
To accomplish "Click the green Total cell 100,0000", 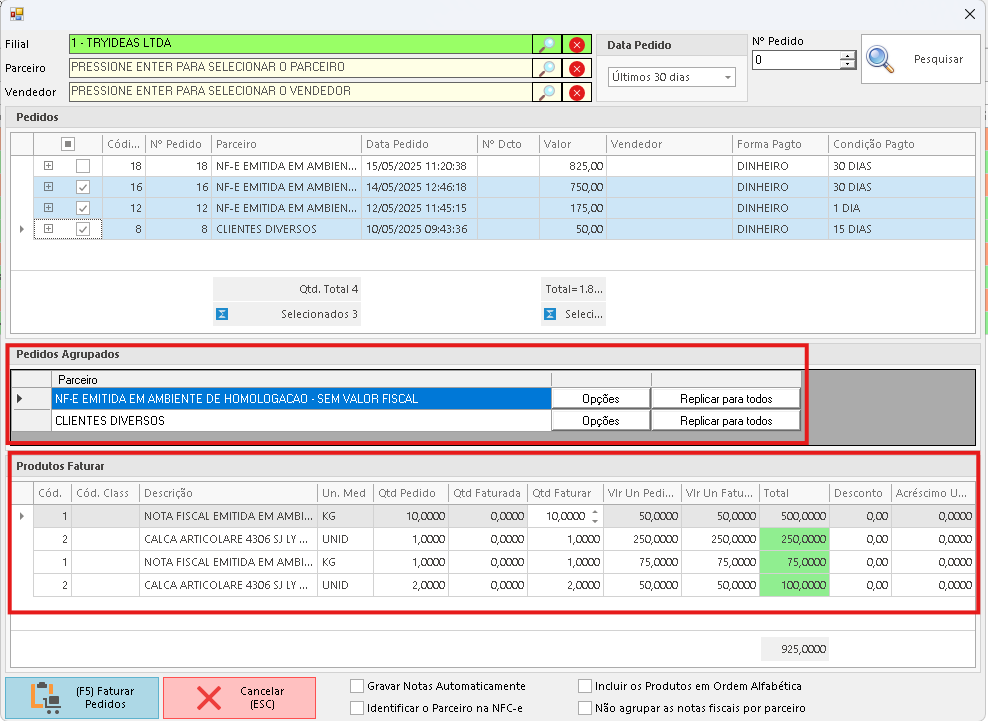I will [794, 585].
